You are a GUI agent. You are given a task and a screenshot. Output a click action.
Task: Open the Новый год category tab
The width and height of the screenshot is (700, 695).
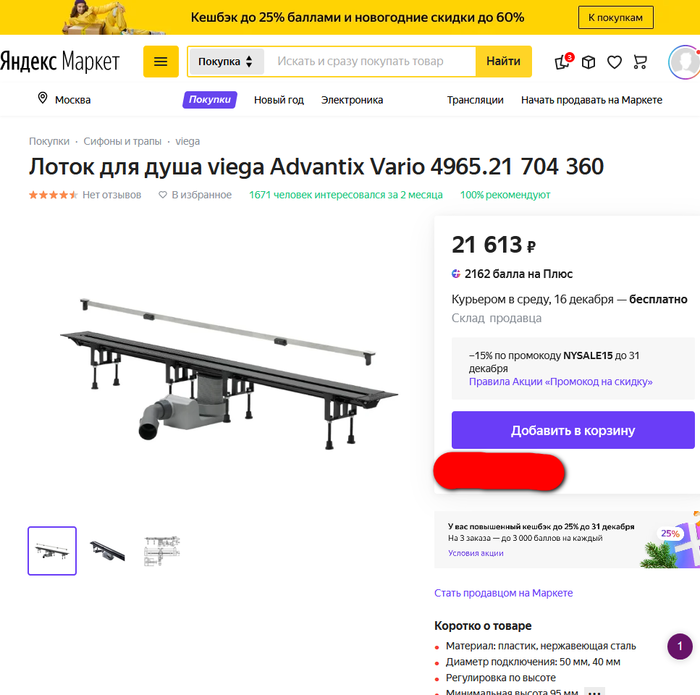pos(279,100)
